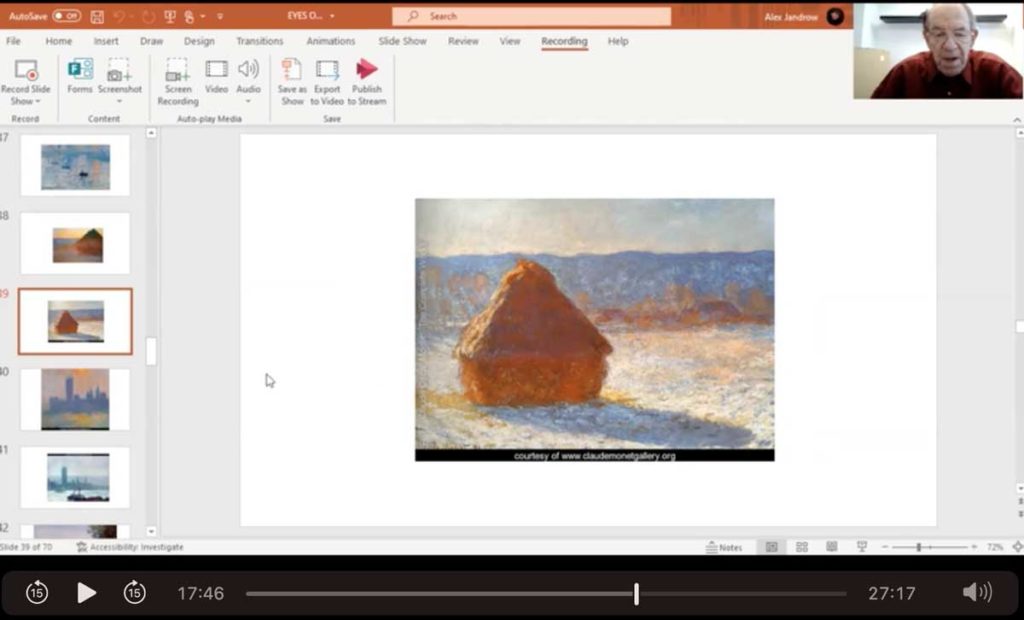Click in the Search box
Image resolution: width=1024 pixels, height=620 pixels.
click(531, 16)
